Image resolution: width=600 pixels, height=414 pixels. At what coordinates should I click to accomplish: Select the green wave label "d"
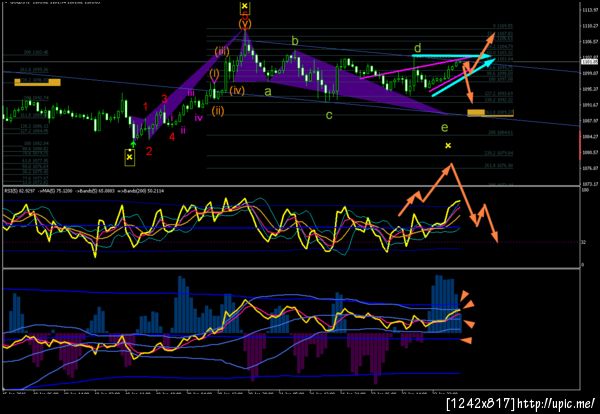pyautogui.click(x=417, y=48)
